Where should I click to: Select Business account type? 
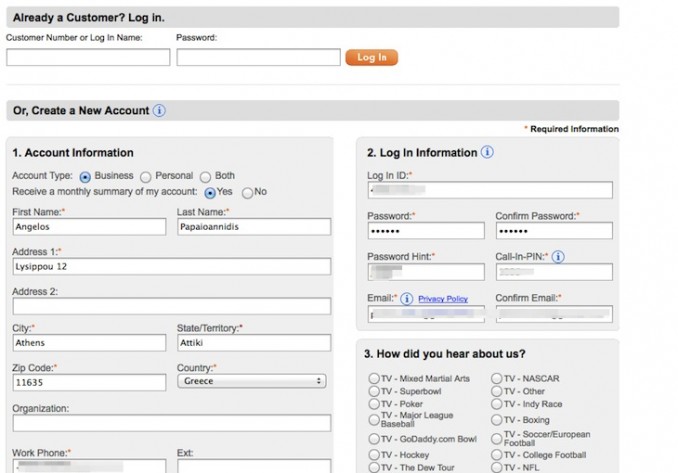tap(85, 177)
